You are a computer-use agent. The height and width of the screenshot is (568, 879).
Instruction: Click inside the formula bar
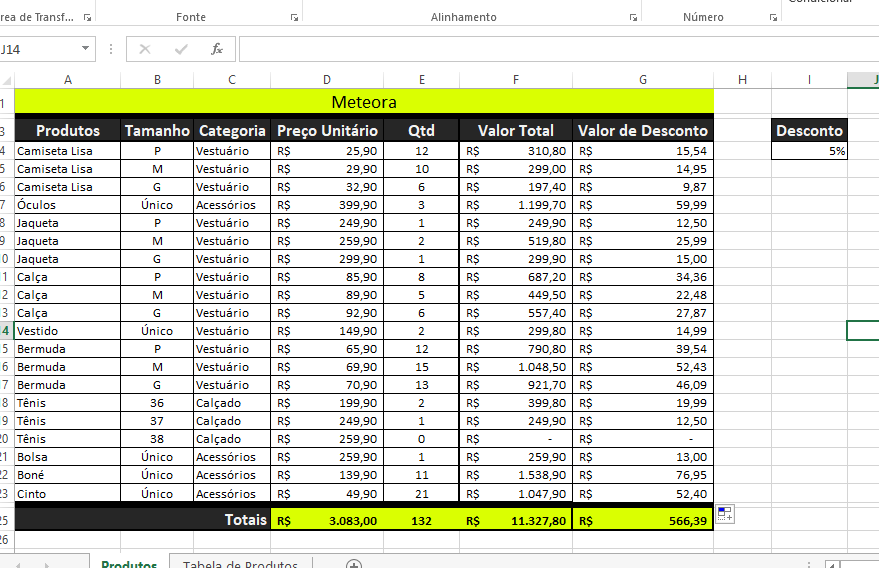pyautogui.click(x=559, y=49)
